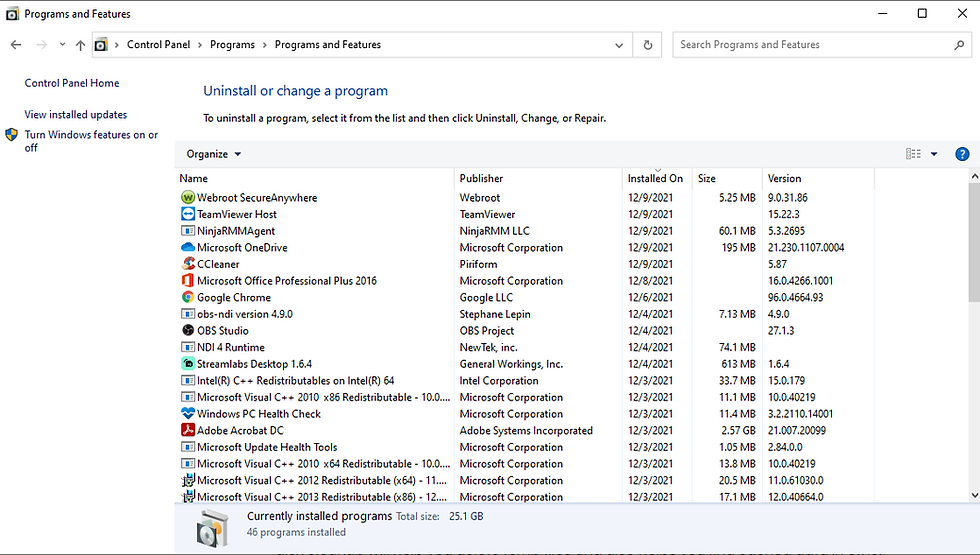Expand the chevron after Control Panel breadcrumb
This screenshot has width=980, height=555.
coord(200,45)
